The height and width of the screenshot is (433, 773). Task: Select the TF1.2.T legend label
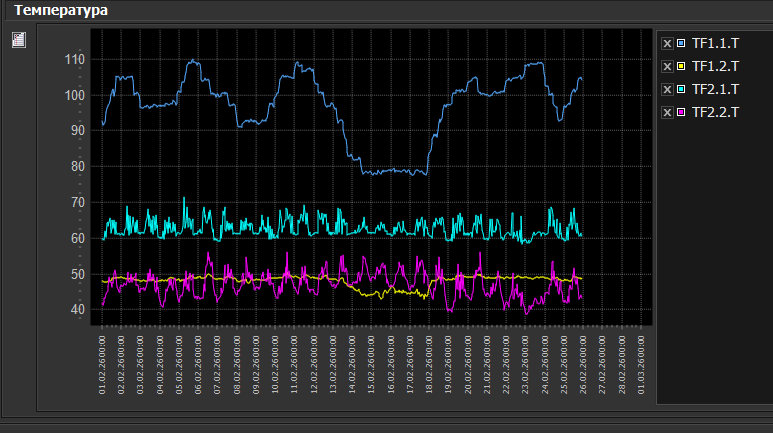pos(715,66)
